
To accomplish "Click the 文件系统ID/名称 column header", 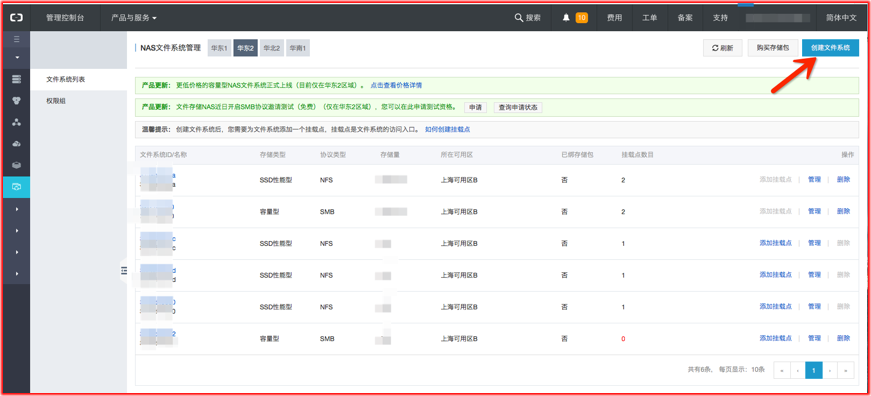I will point(163,154).
